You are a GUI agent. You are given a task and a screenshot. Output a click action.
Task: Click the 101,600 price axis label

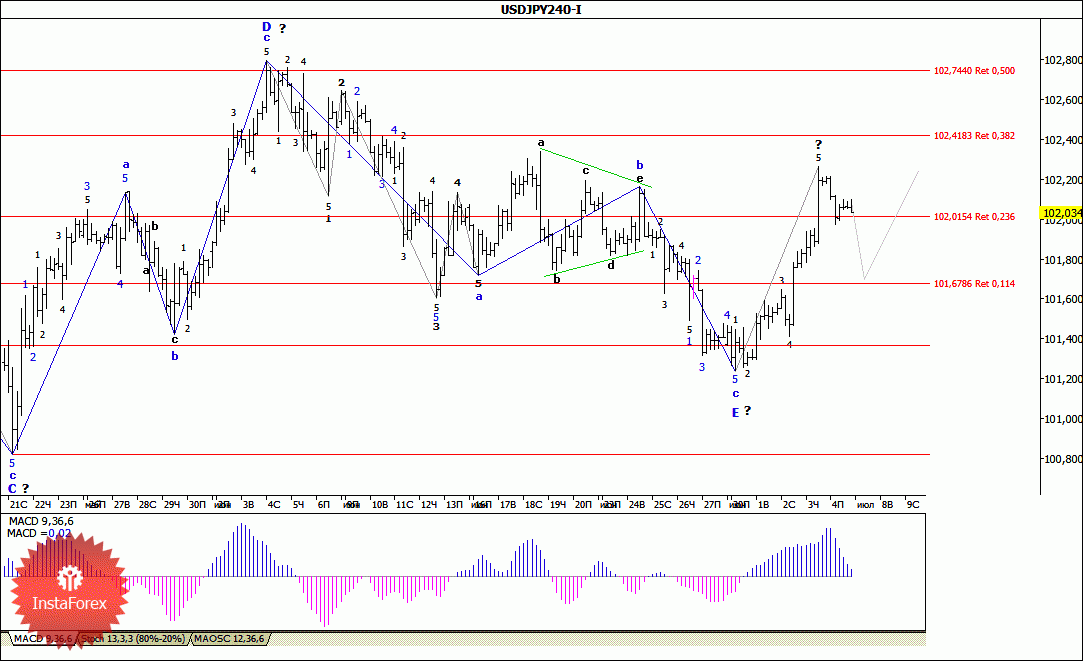[1062, 299]
